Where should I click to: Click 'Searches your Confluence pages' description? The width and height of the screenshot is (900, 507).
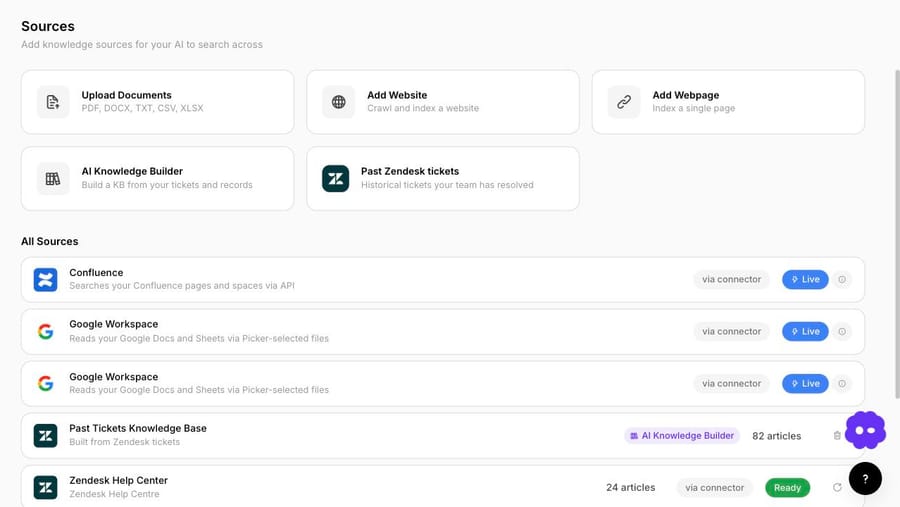click(182, 285)
